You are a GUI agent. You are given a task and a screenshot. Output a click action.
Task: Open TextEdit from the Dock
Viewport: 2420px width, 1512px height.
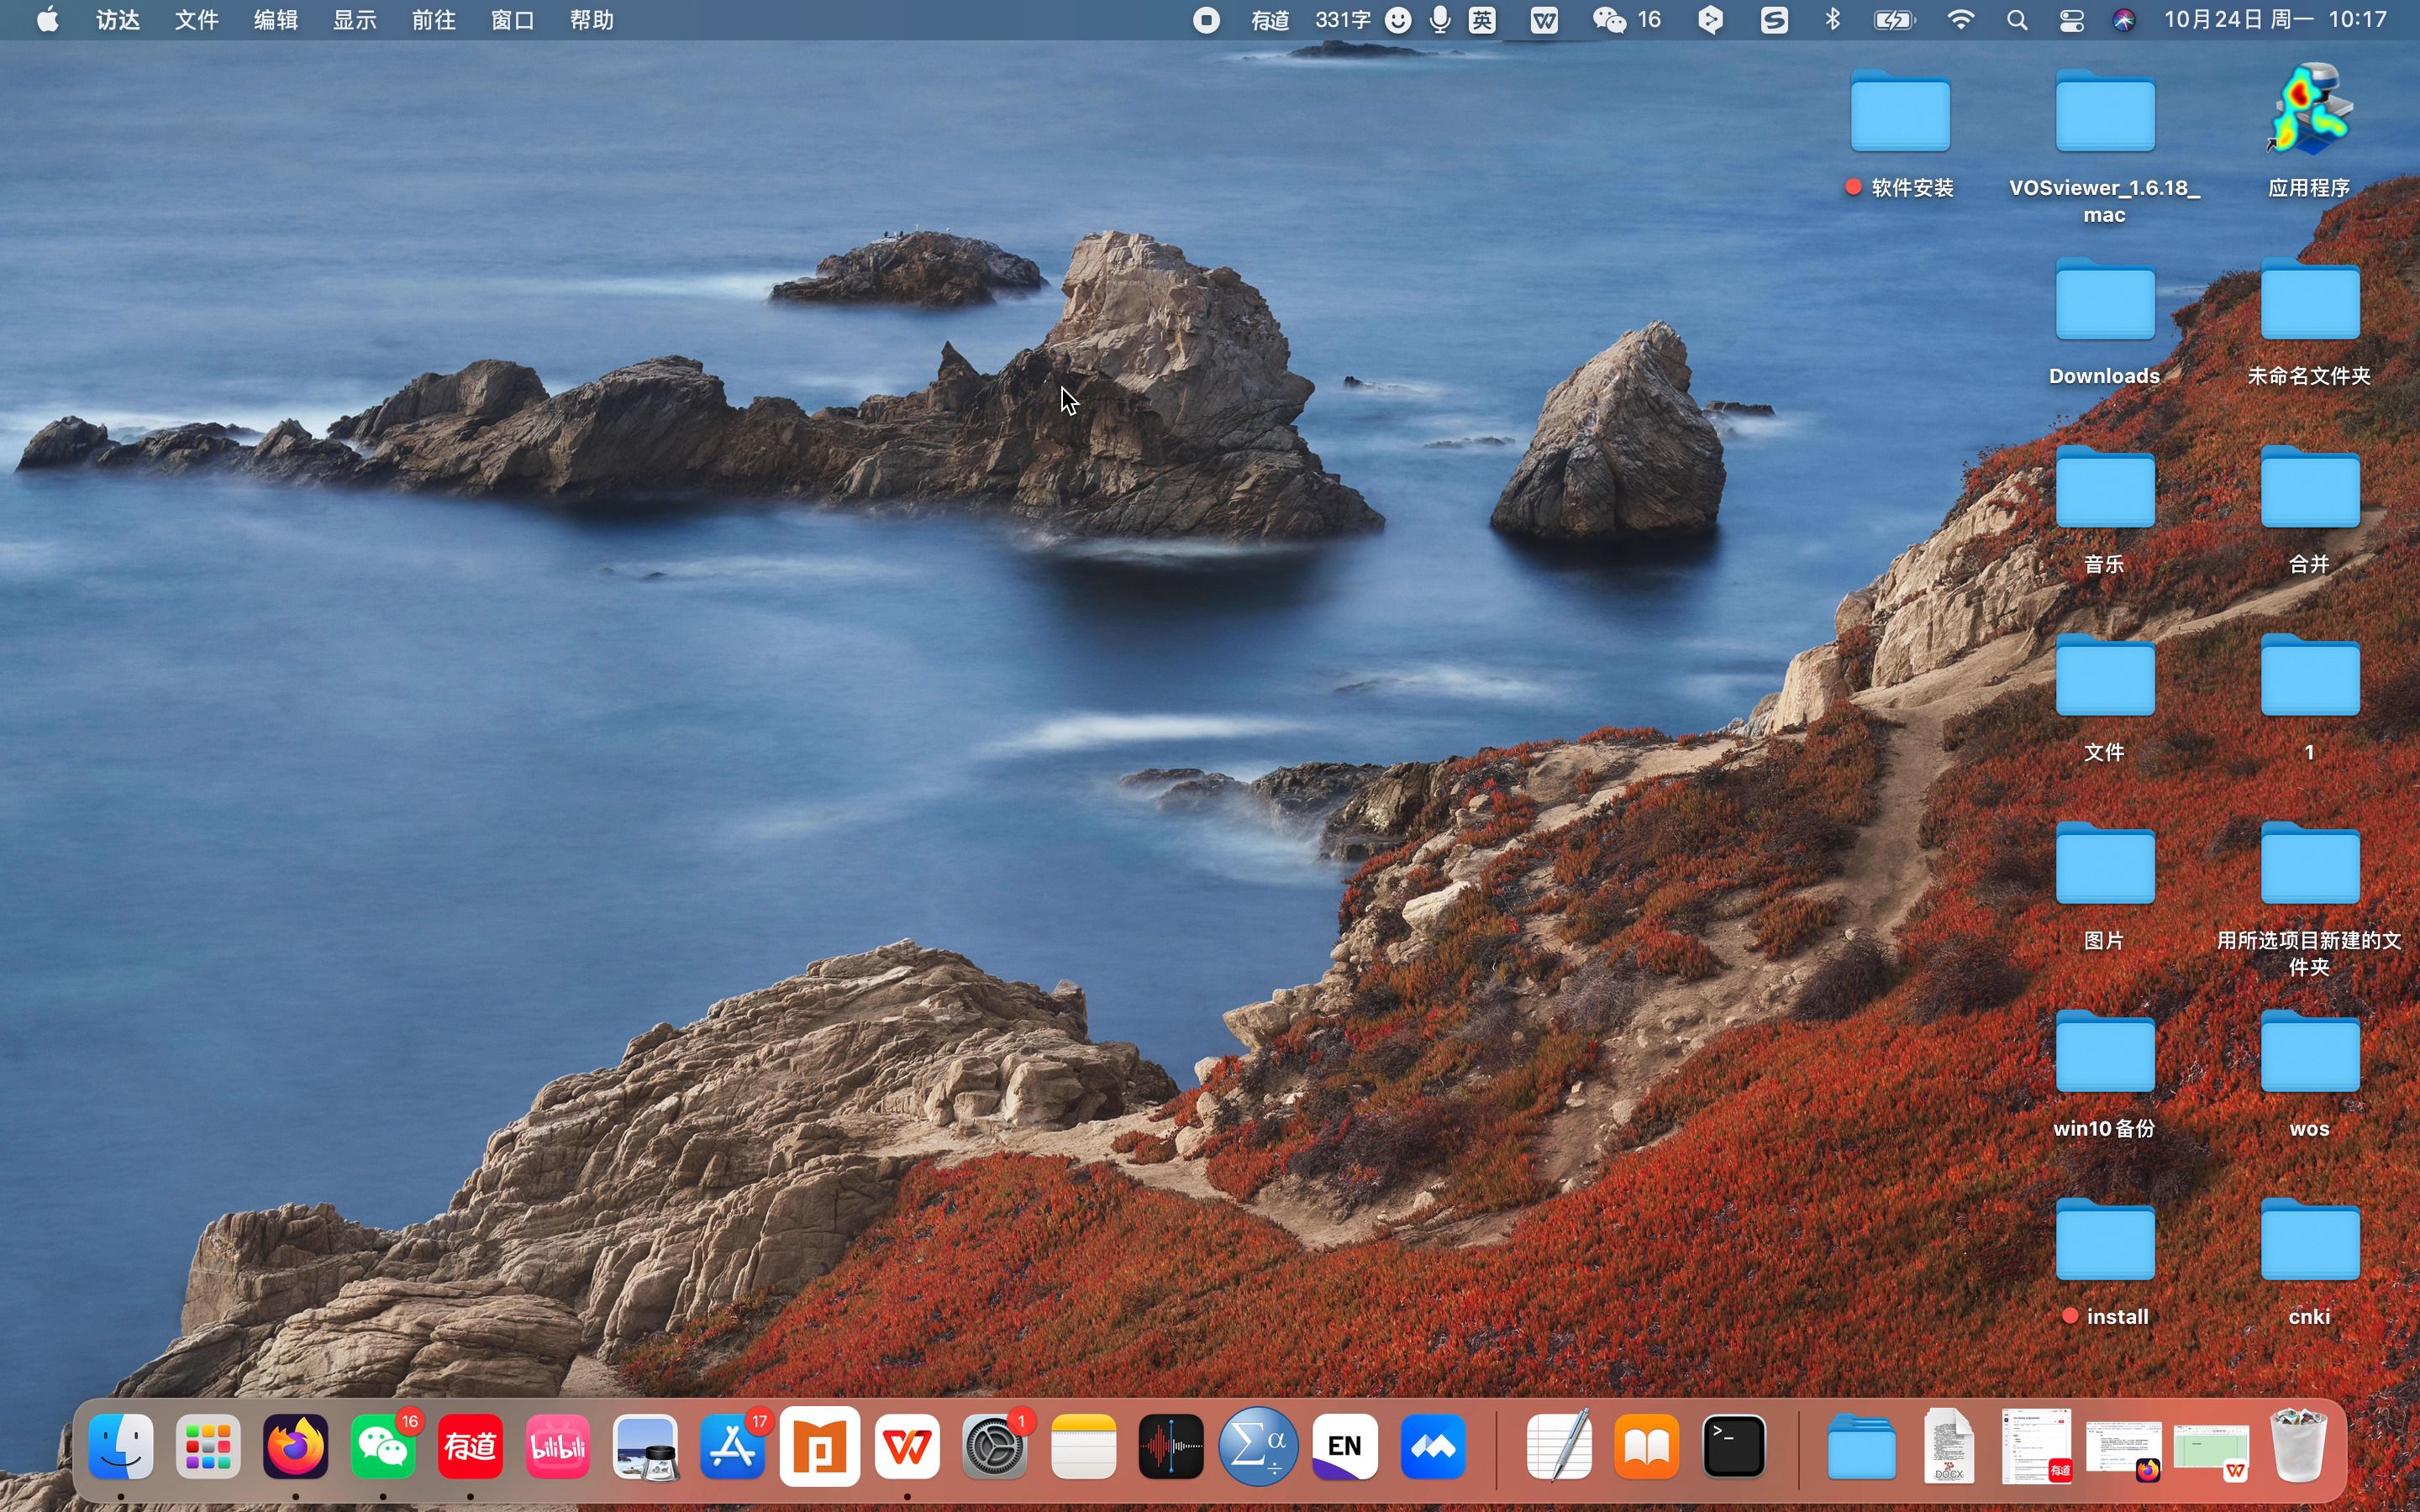click(x=1560, y=1446)
